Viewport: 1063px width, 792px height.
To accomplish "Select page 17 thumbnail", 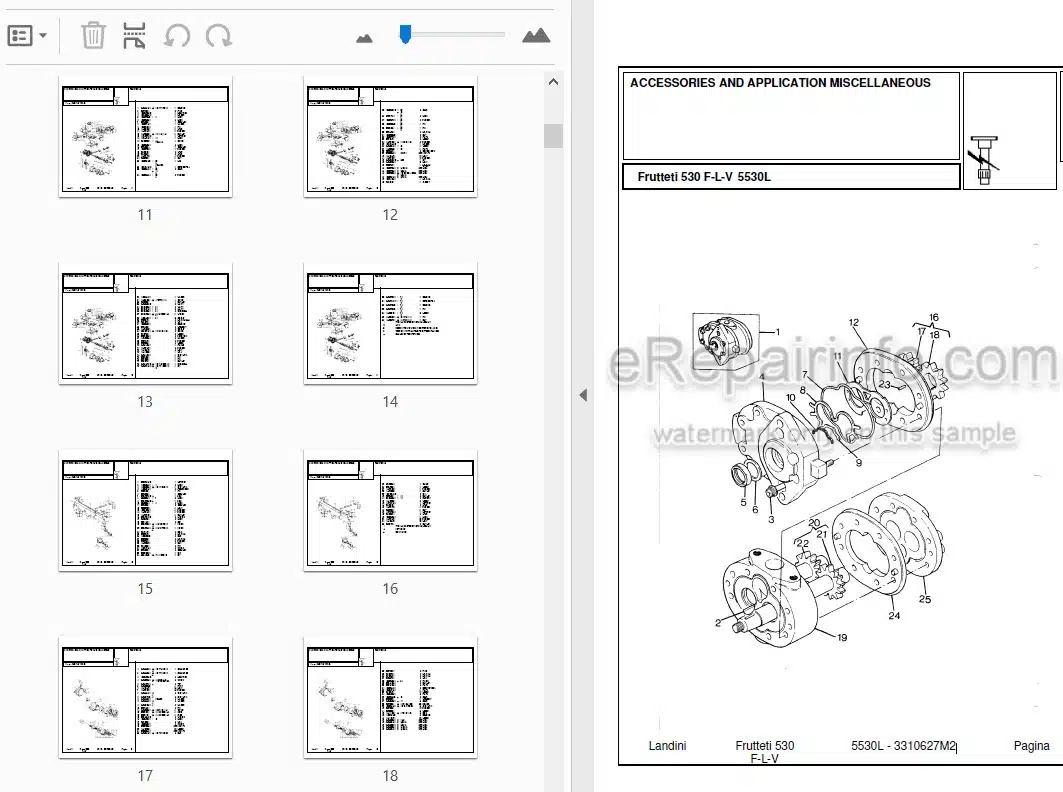I will coord(146,699).
